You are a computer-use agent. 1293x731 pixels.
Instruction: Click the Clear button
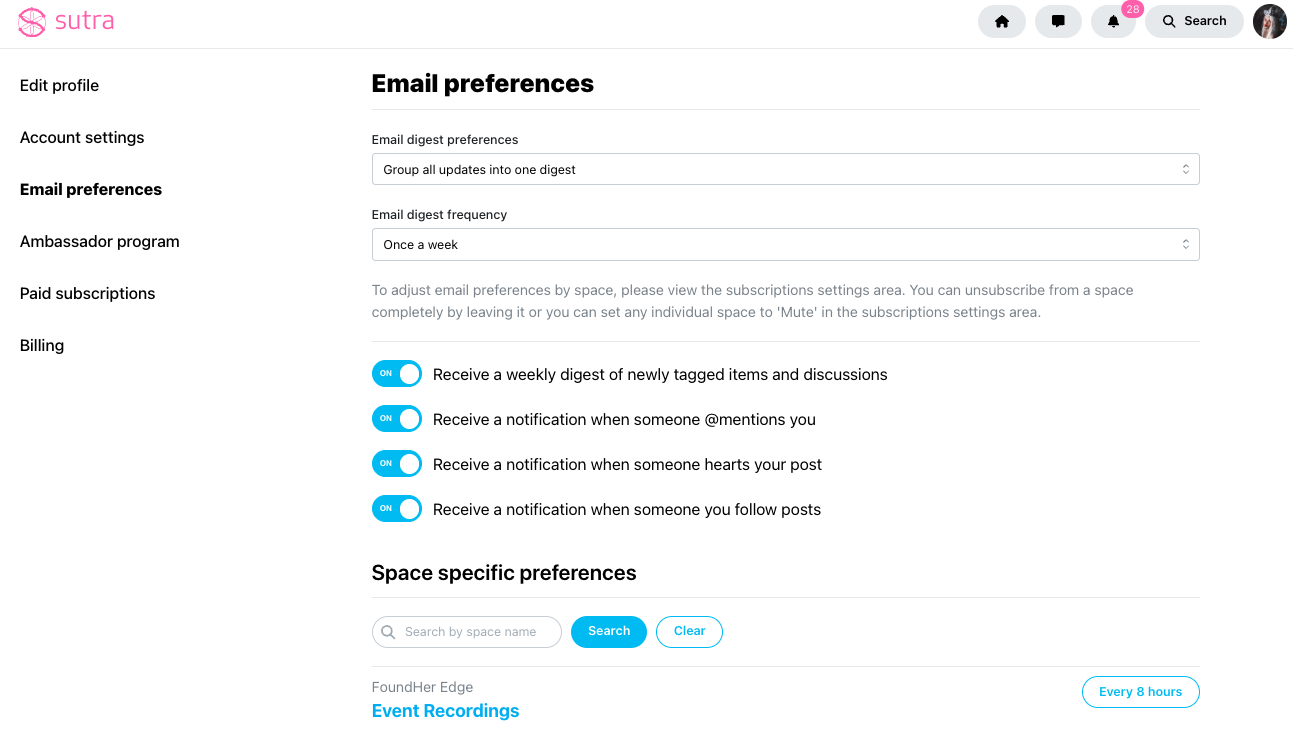[689, 632]
